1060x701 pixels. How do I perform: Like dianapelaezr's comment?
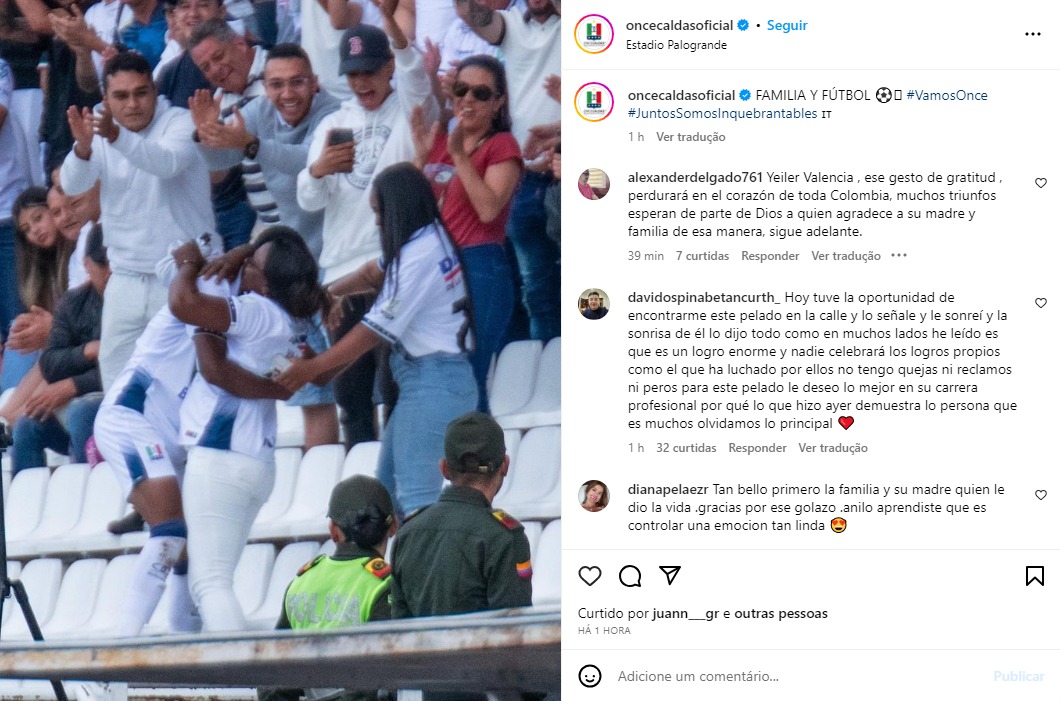(1041, 495)
